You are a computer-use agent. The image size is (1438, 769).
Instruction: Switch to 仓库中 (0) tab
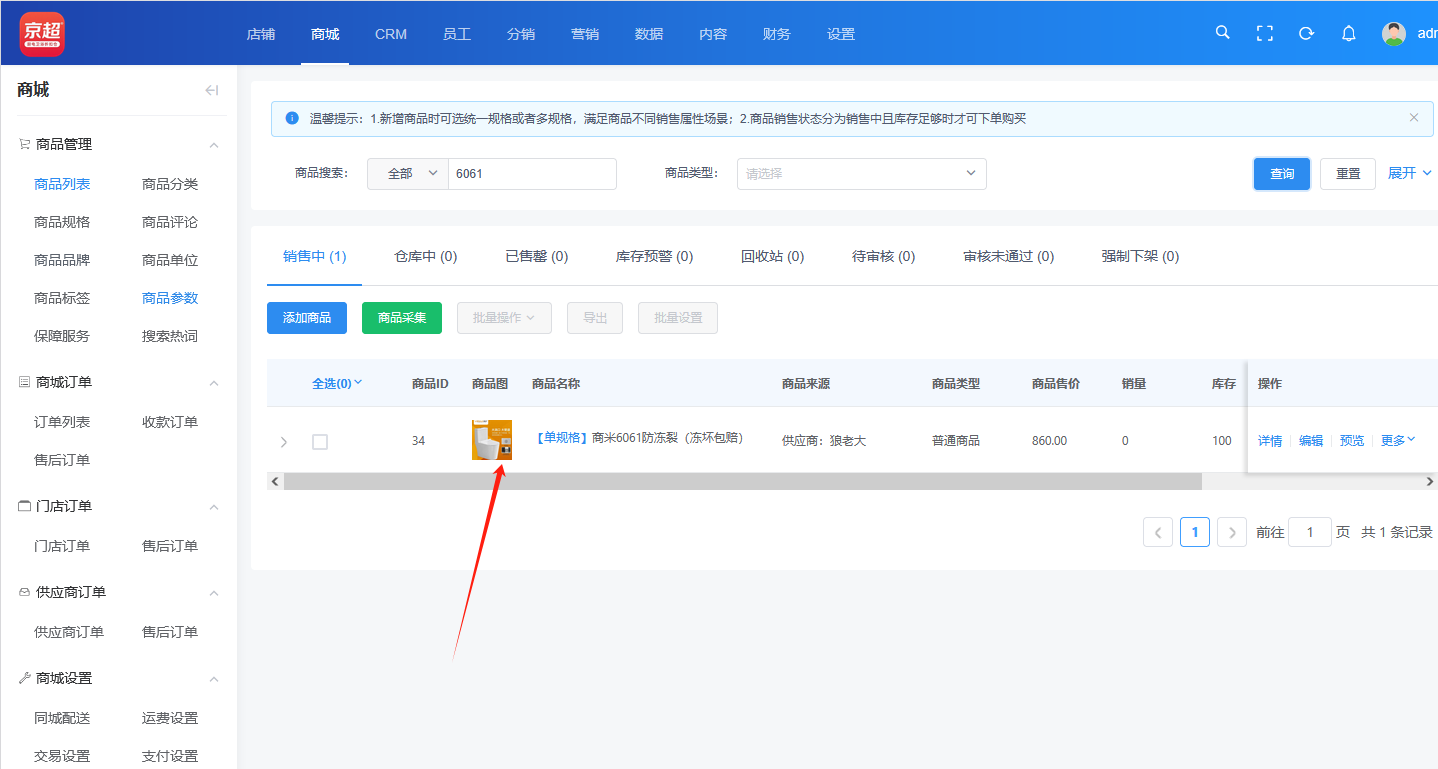[426, 256]
